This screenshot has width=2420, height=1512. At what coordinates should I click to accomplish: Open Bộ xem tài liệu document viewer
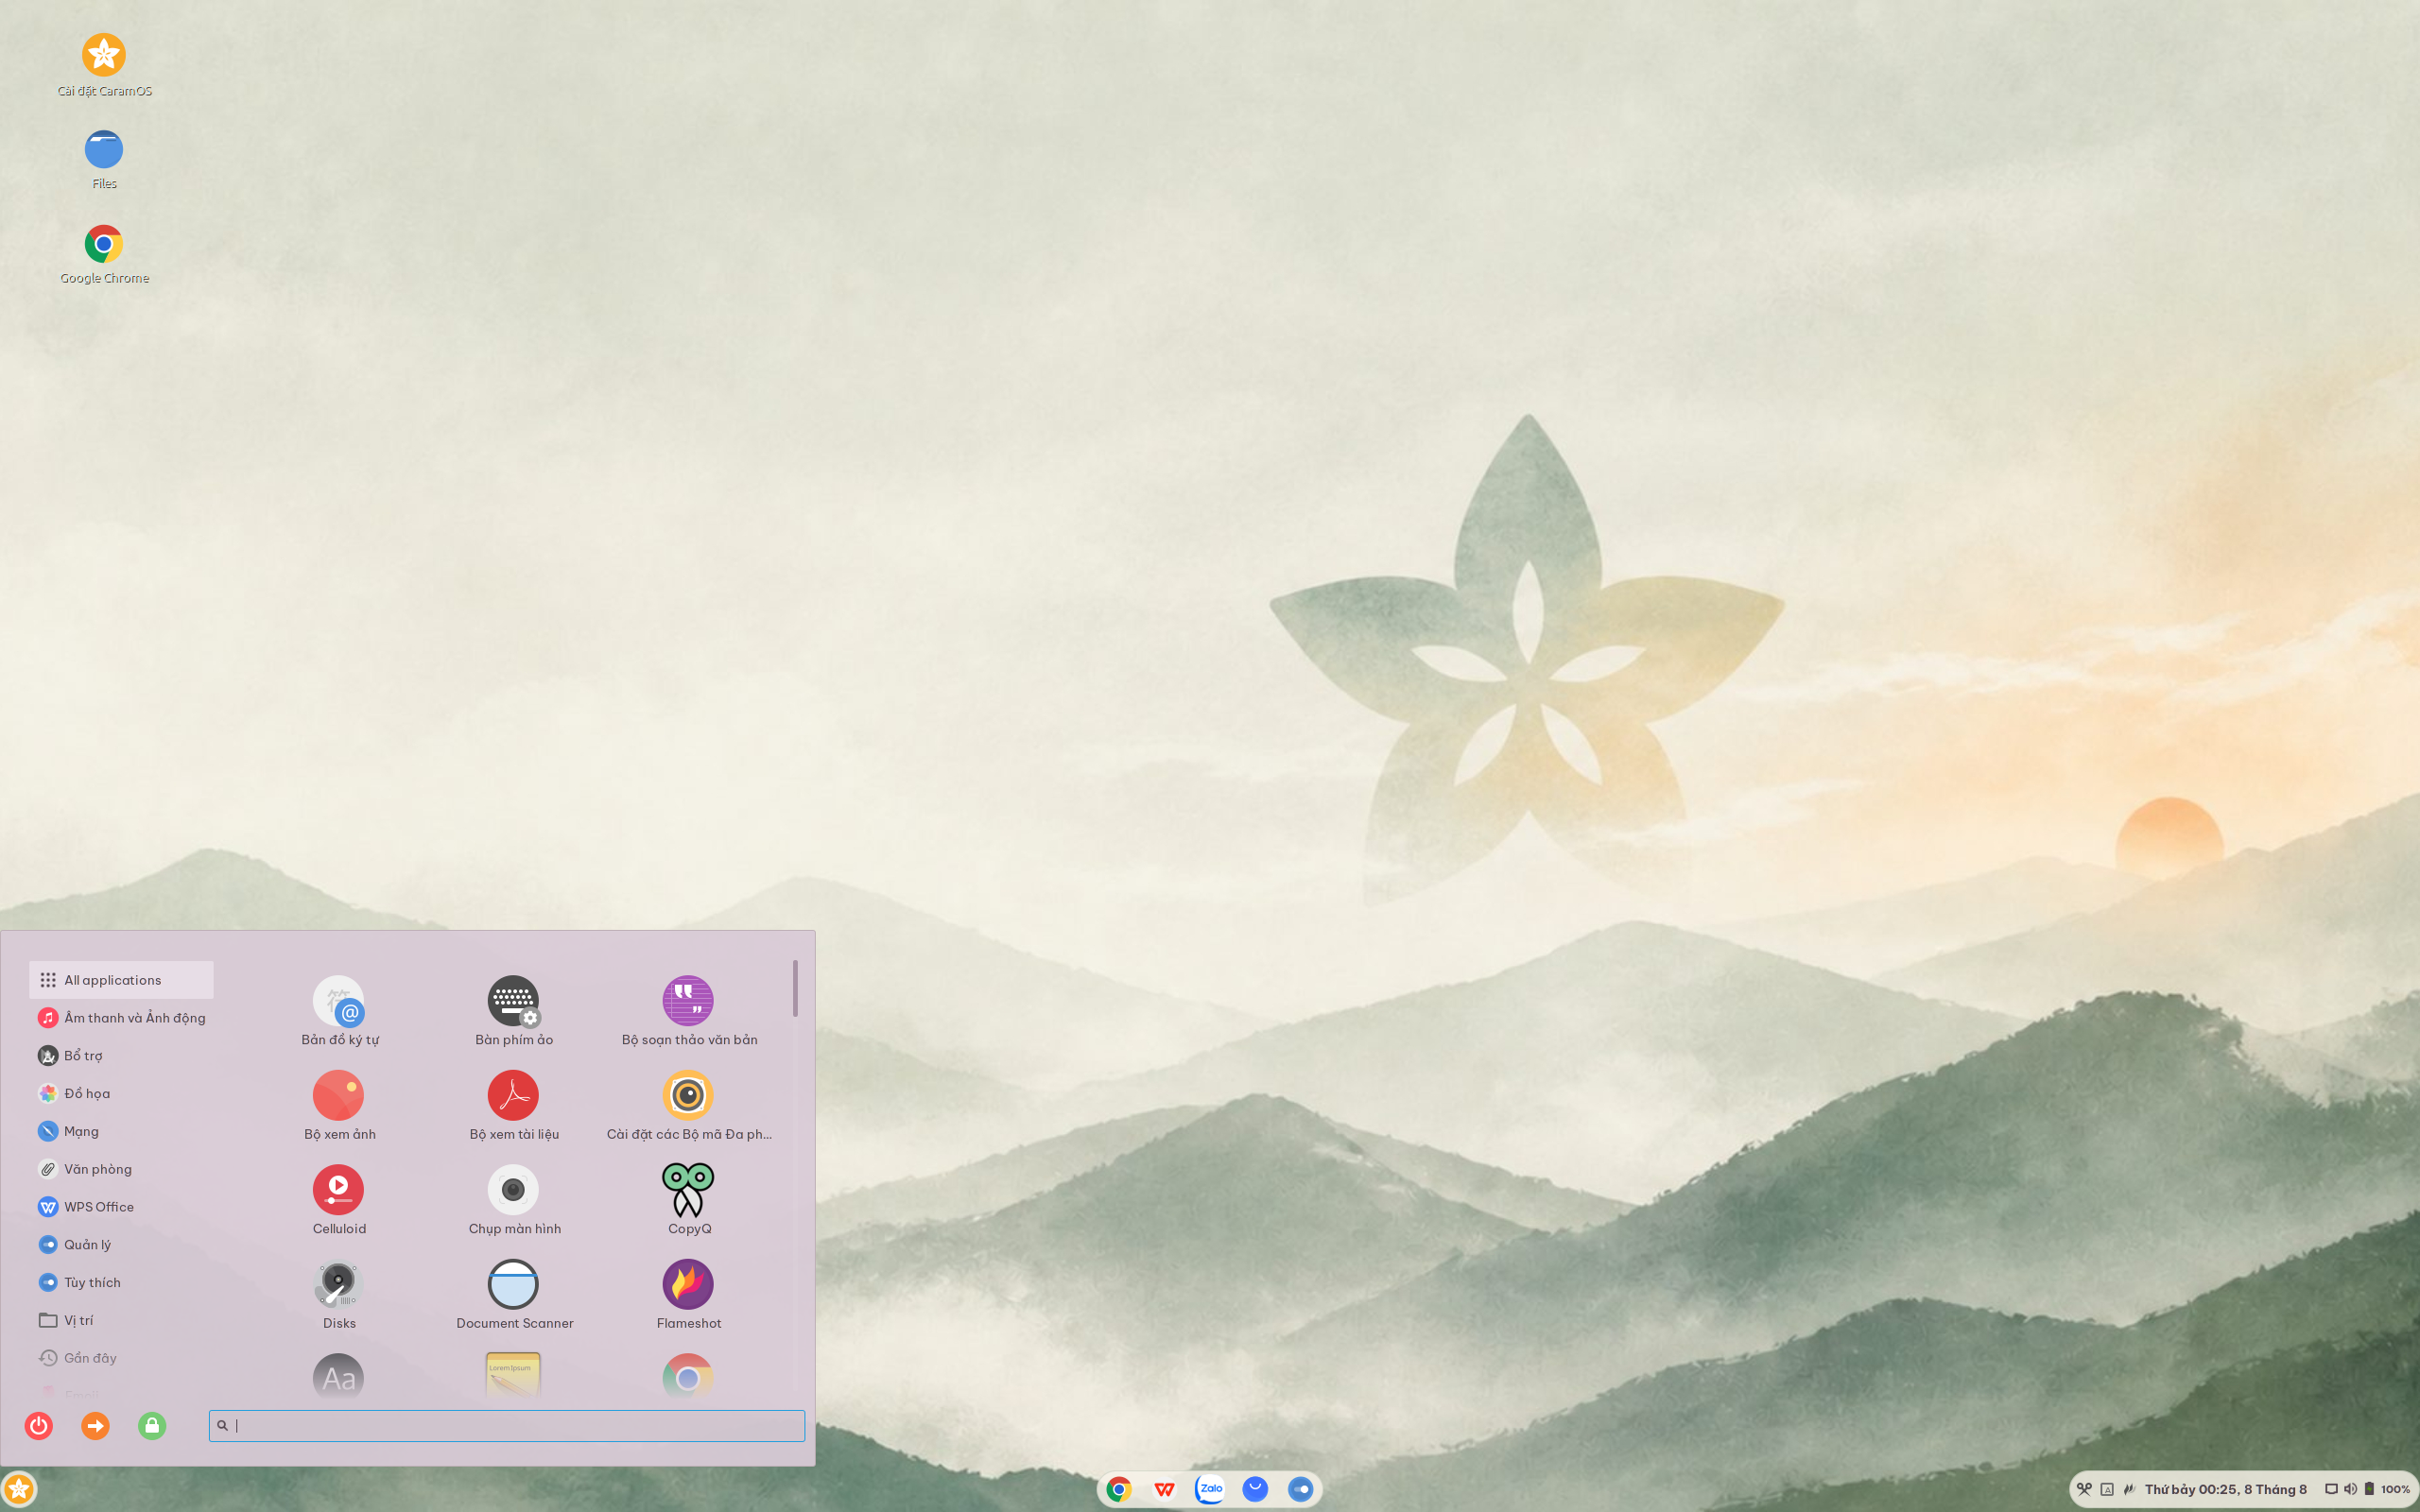click(514, 1105)
